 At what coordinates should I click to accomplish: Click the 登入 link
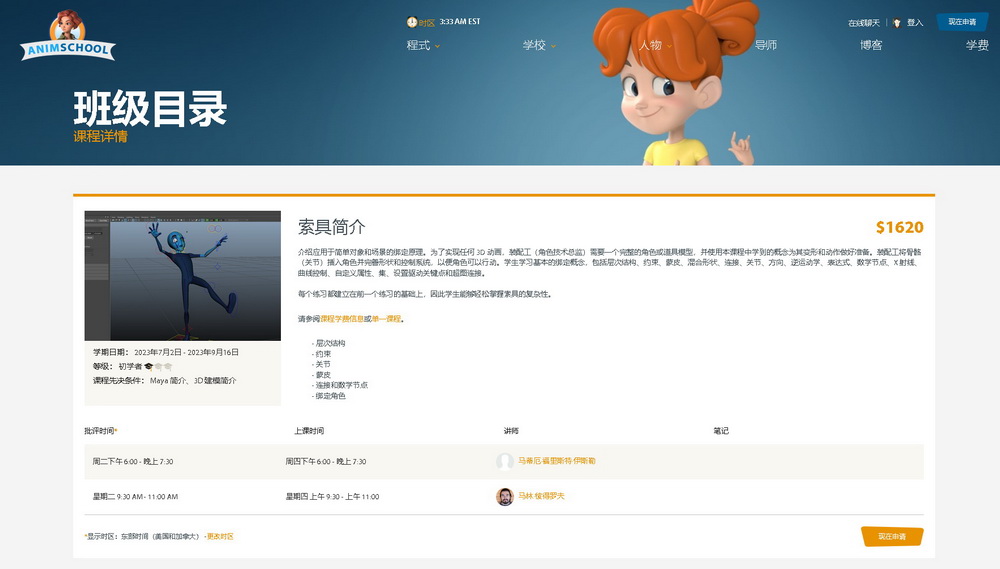point(915,23)
